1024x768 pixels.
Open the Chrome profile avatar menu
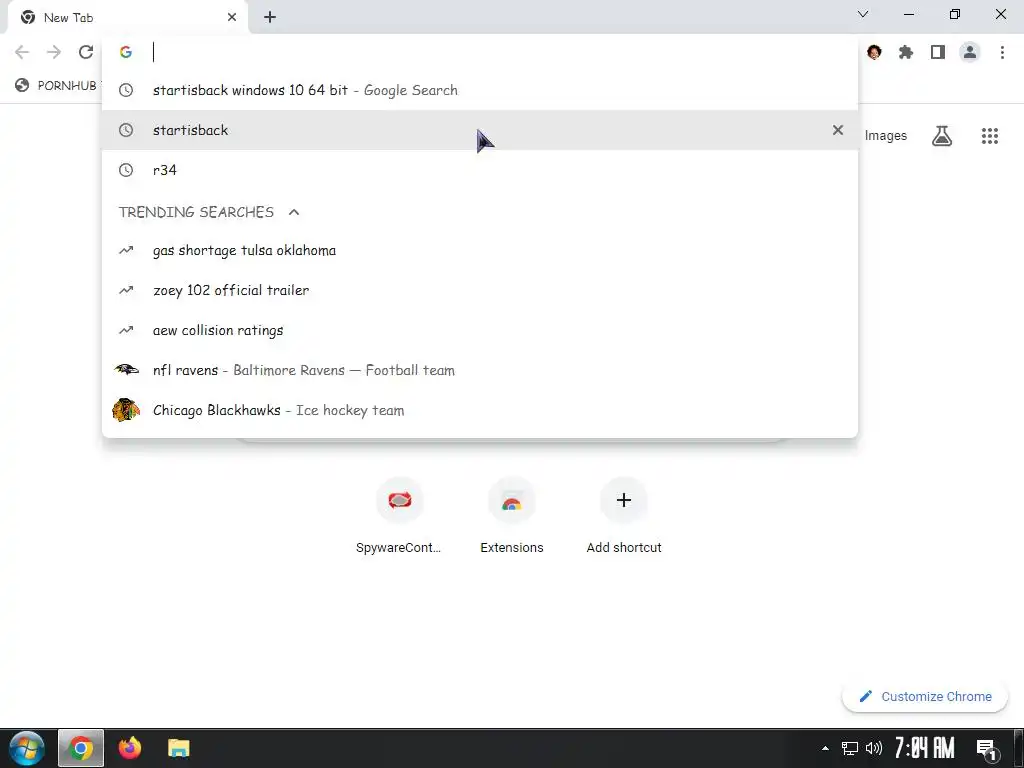pyautogui.click(x=970, y=52)
